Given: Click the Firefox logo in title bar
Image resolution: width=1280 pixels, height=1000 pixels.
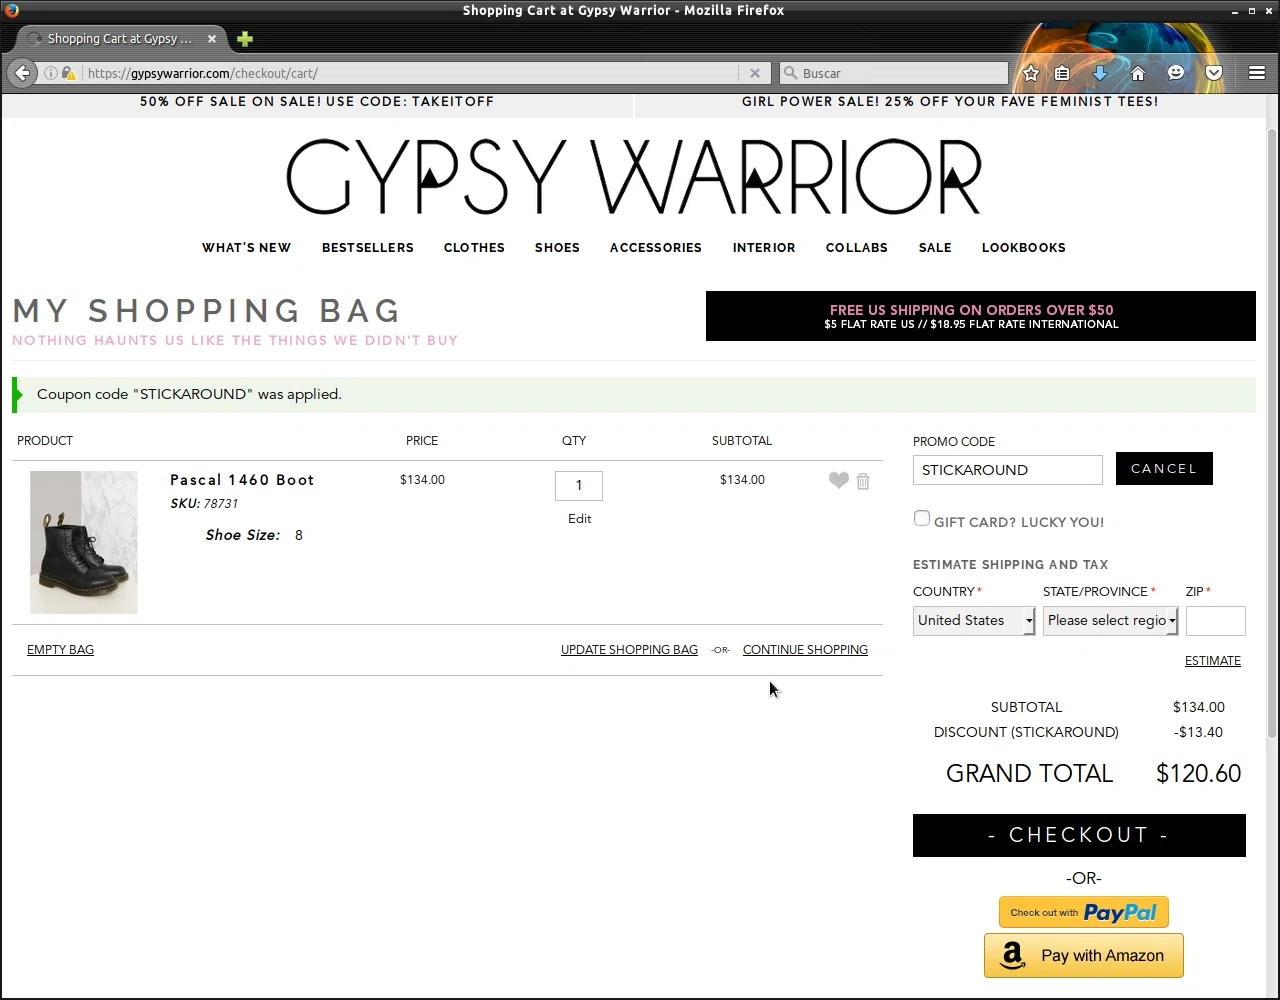Looking at the screenshot, I should pos(11,10).
